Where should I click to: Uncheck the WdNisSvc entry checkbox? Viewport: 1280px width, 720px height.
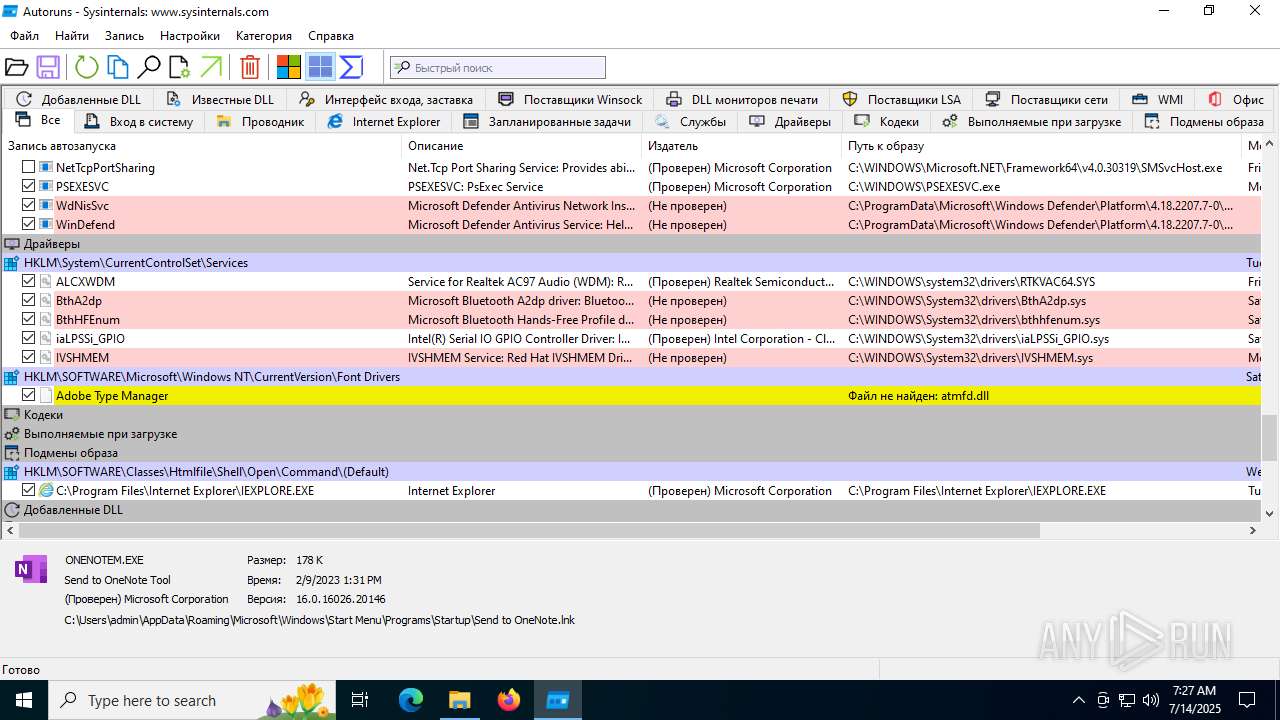29,206
